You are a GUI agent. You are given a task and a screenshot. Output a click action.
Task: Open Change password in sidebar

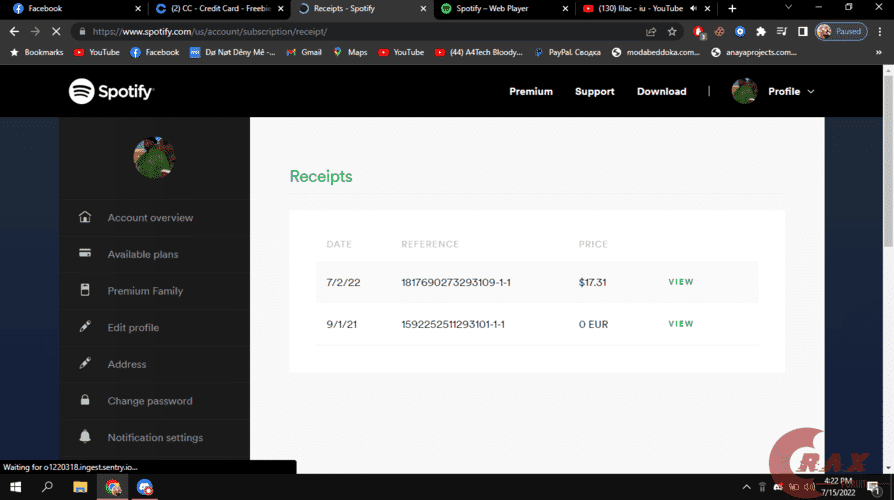[x=150, y=401]
